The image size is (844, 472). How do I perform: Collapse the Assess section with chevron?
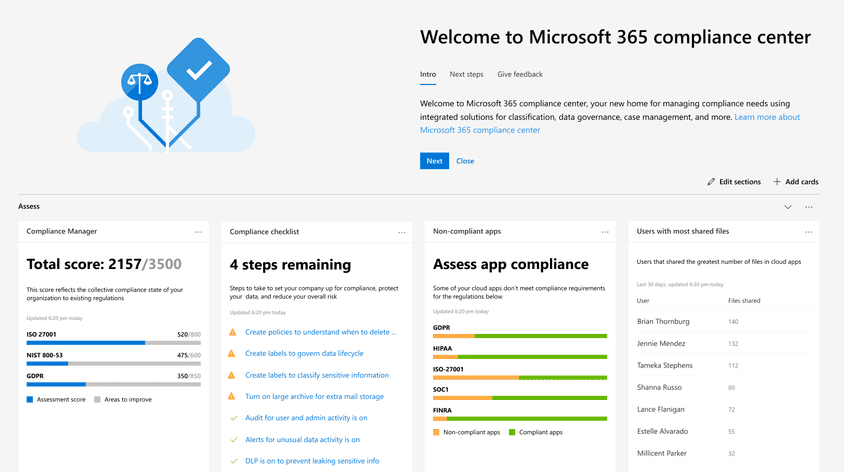tap(788, 207)
